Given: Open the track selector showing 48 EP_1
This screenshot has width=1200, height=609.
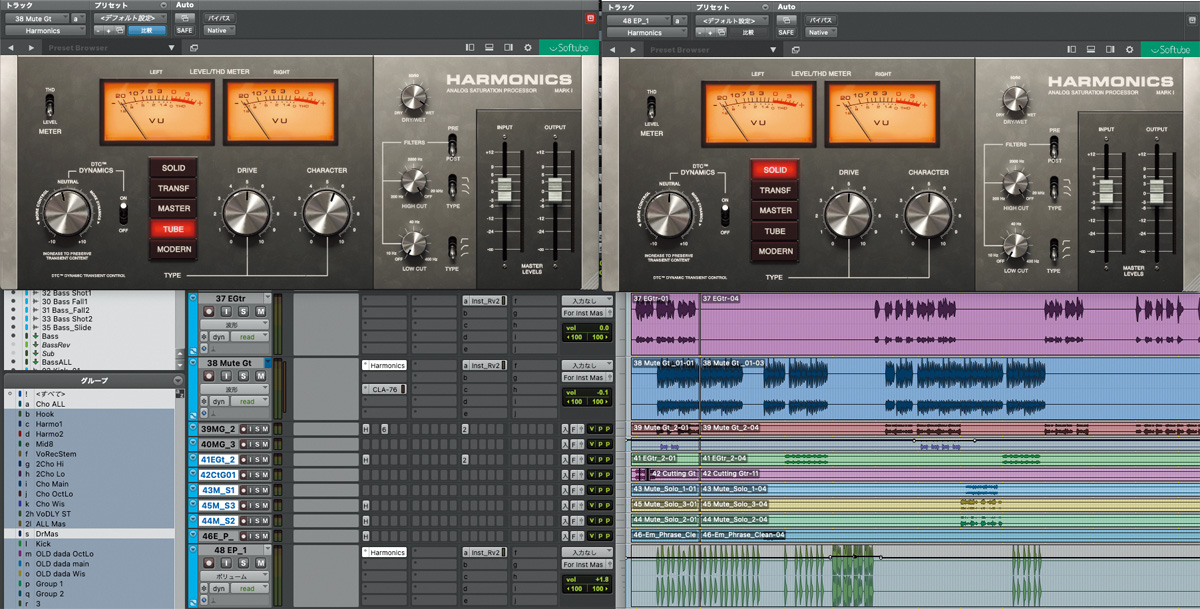Looking at the screenshot, I should point(637,18).
